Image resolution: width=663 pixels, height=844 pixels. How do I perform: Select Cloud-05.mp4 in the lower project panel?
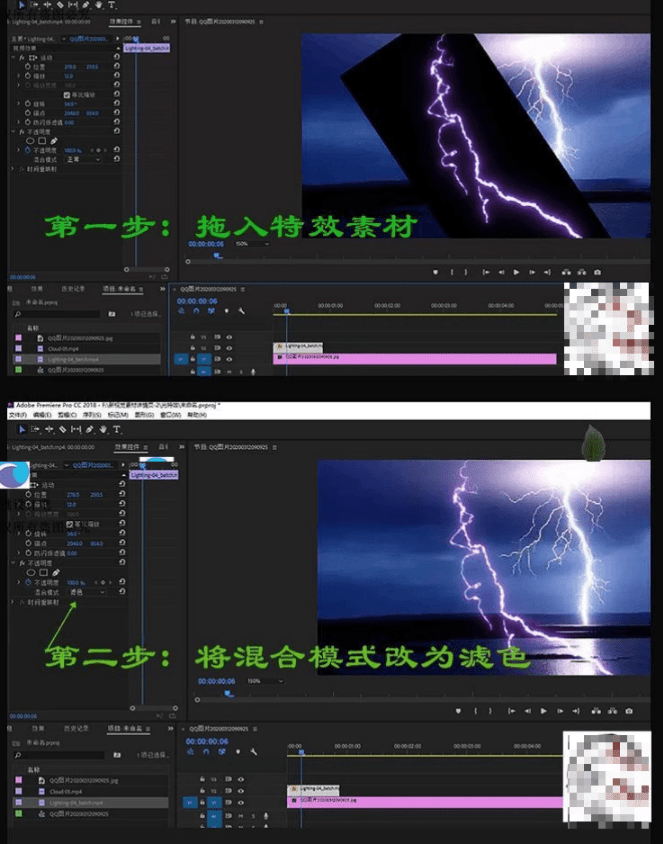click(x=66, y=791)
